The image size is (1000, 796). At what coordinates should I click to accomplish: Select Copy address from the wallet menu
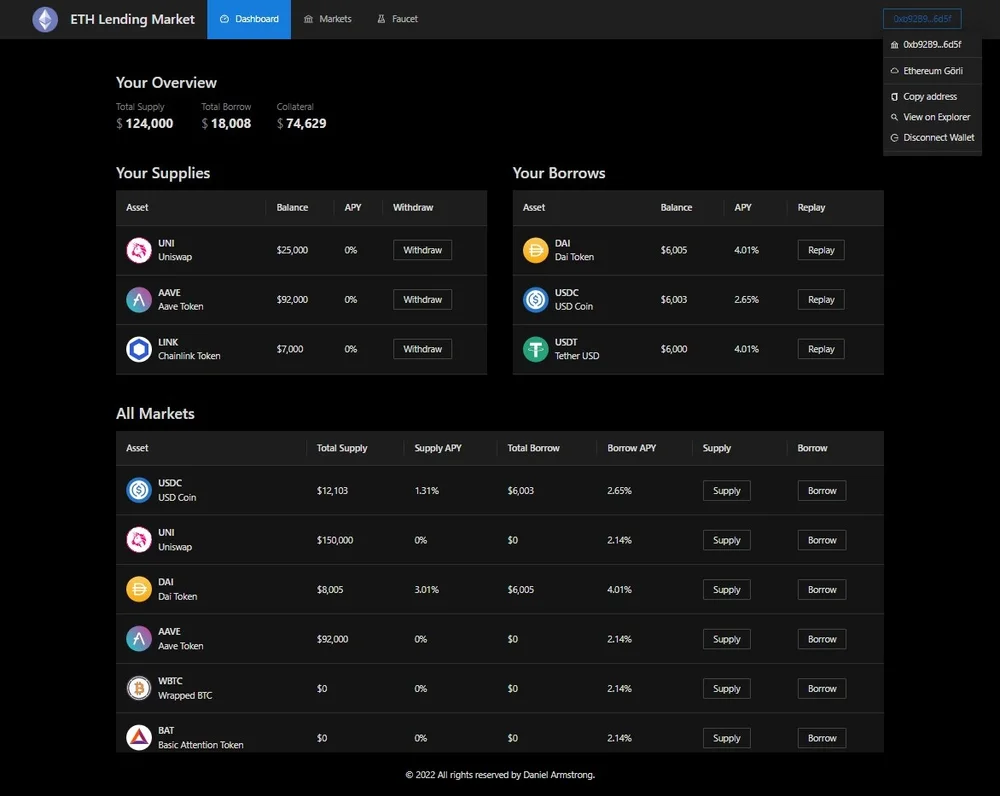(x=929, y=97)
